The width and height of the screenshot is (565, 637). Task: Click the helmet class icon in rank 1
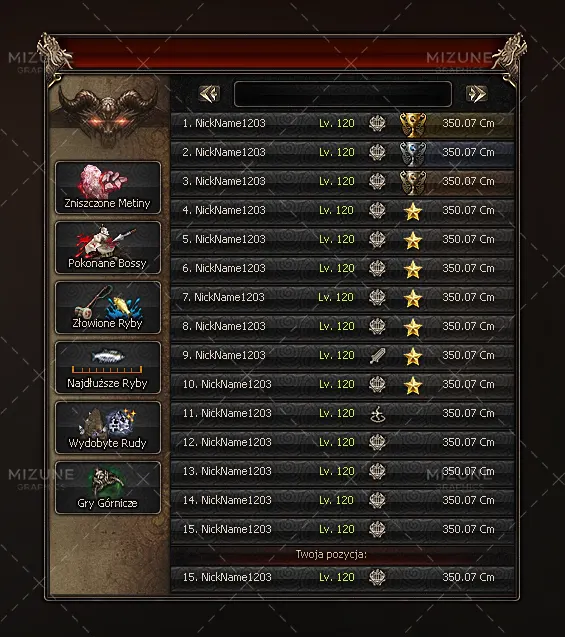click(x=377, y=124)
